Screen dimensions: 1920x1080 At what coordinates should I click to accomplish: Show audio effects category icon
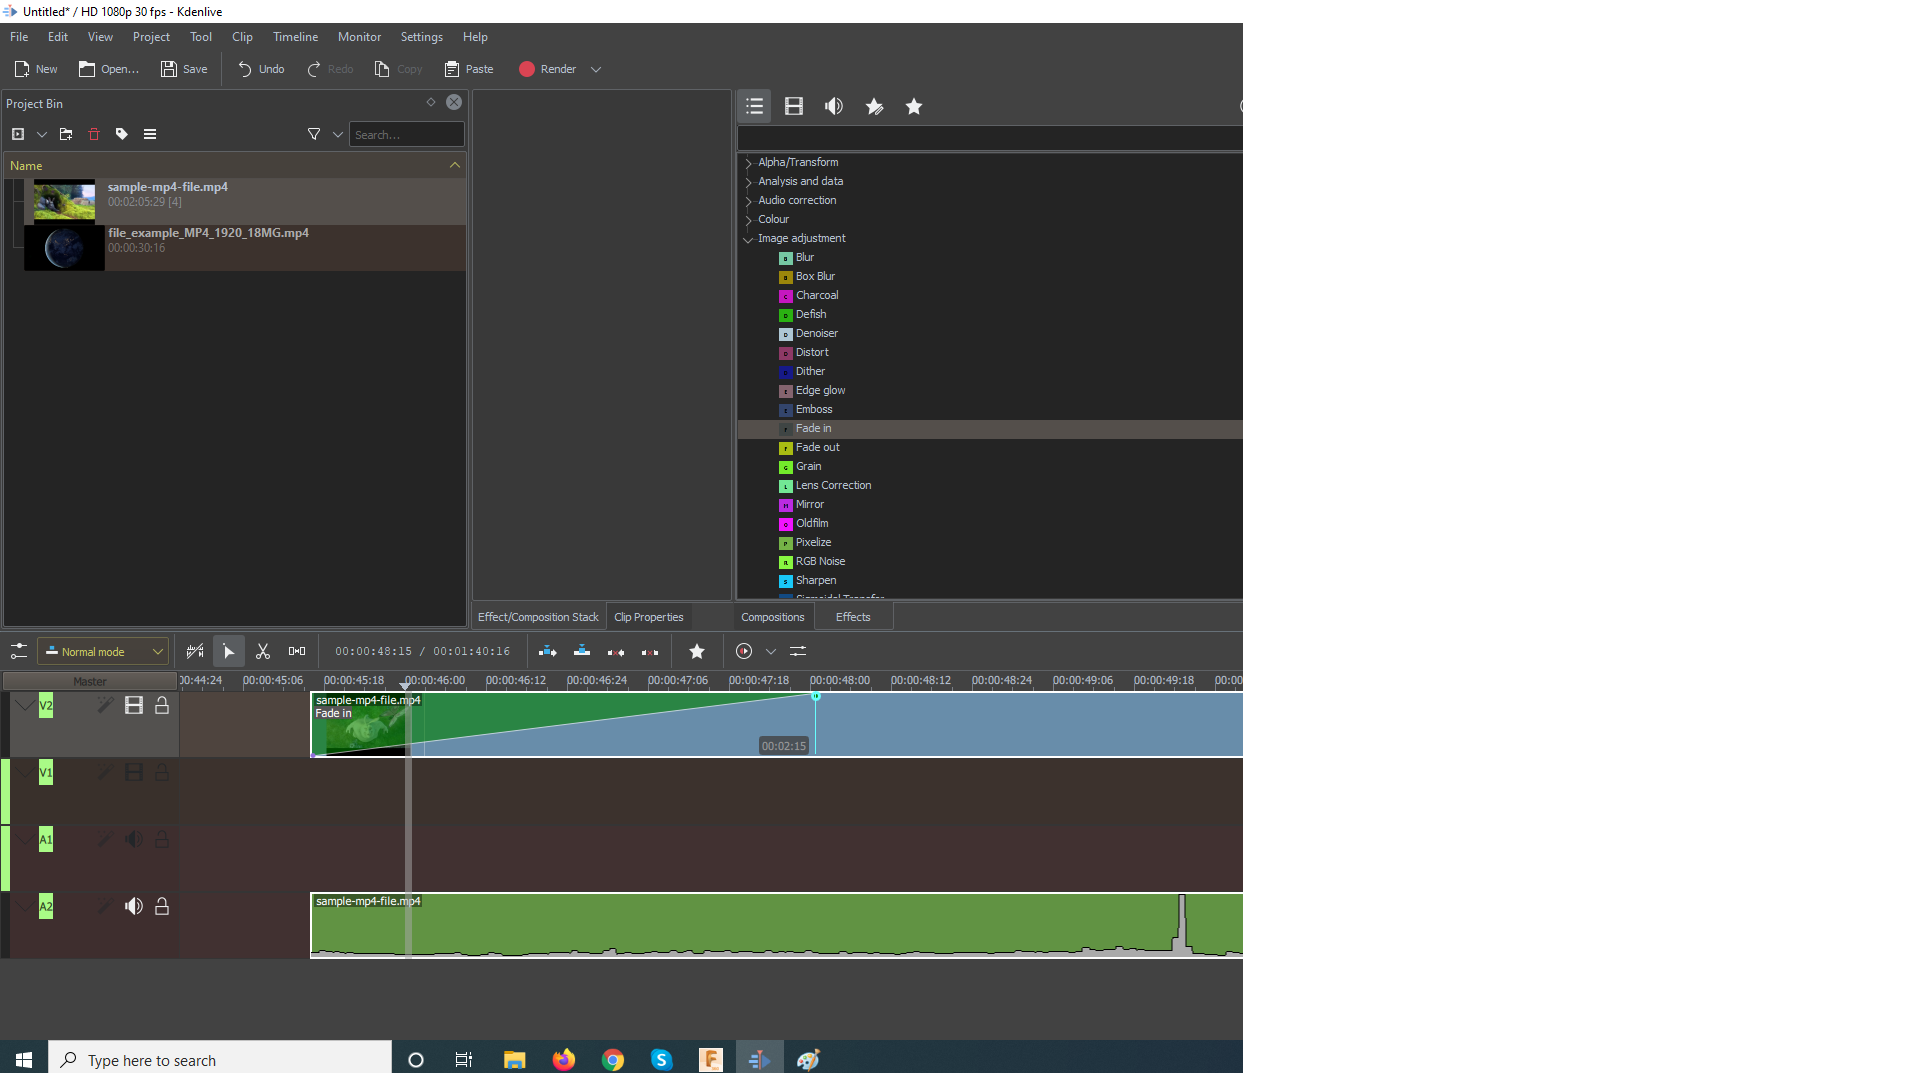click(x=833, y=106)
